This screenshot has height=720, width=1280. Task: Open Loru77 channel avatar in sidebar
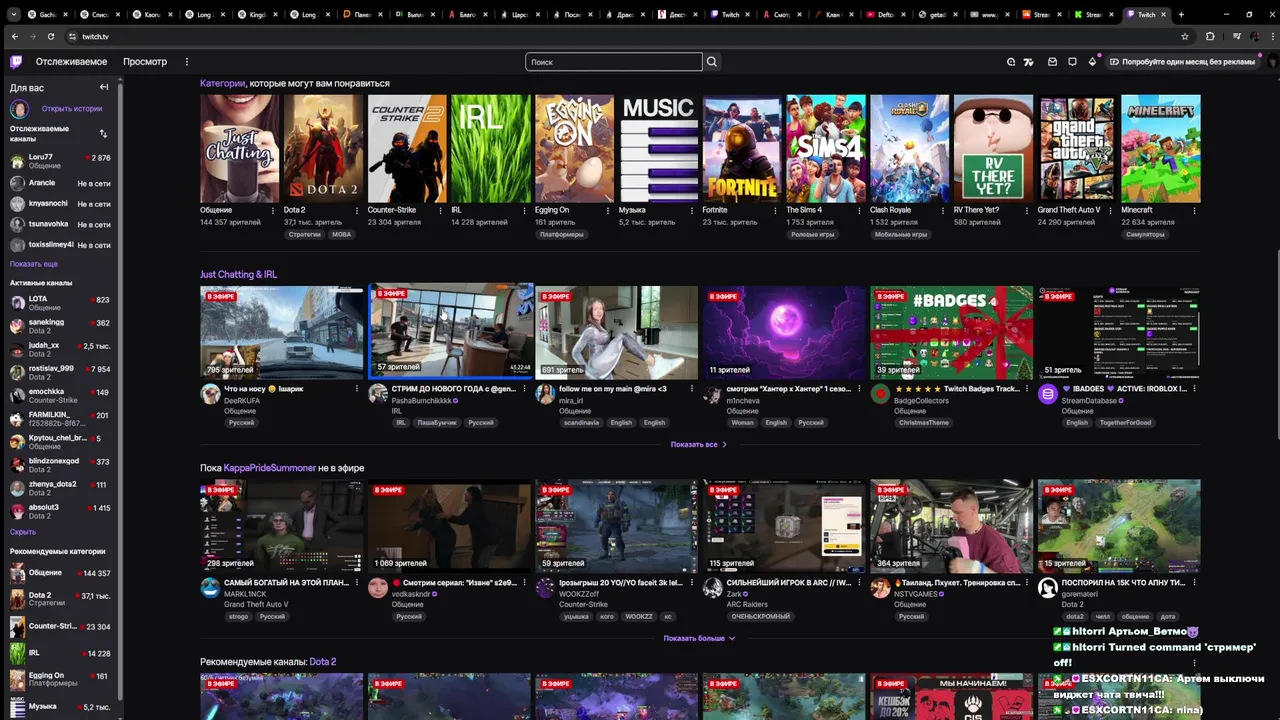tap(18, 161)
